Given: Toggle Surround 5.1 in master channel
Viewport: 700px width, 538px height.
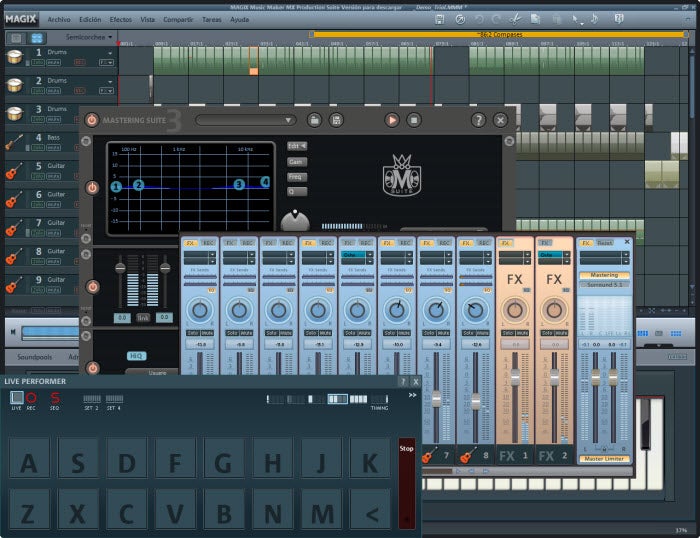Looking at the screenshot, I should (604, 284).
